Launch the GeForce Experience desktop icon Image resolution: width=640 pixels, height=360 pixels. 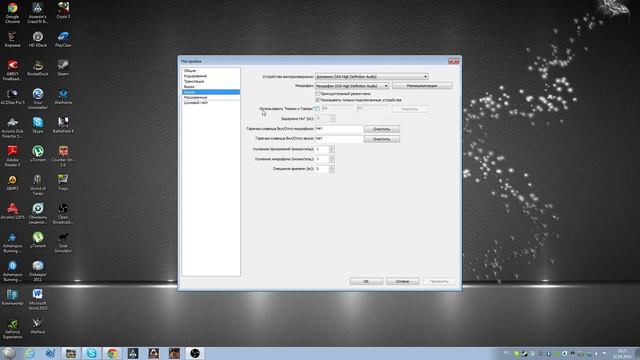tap(12, 329)
